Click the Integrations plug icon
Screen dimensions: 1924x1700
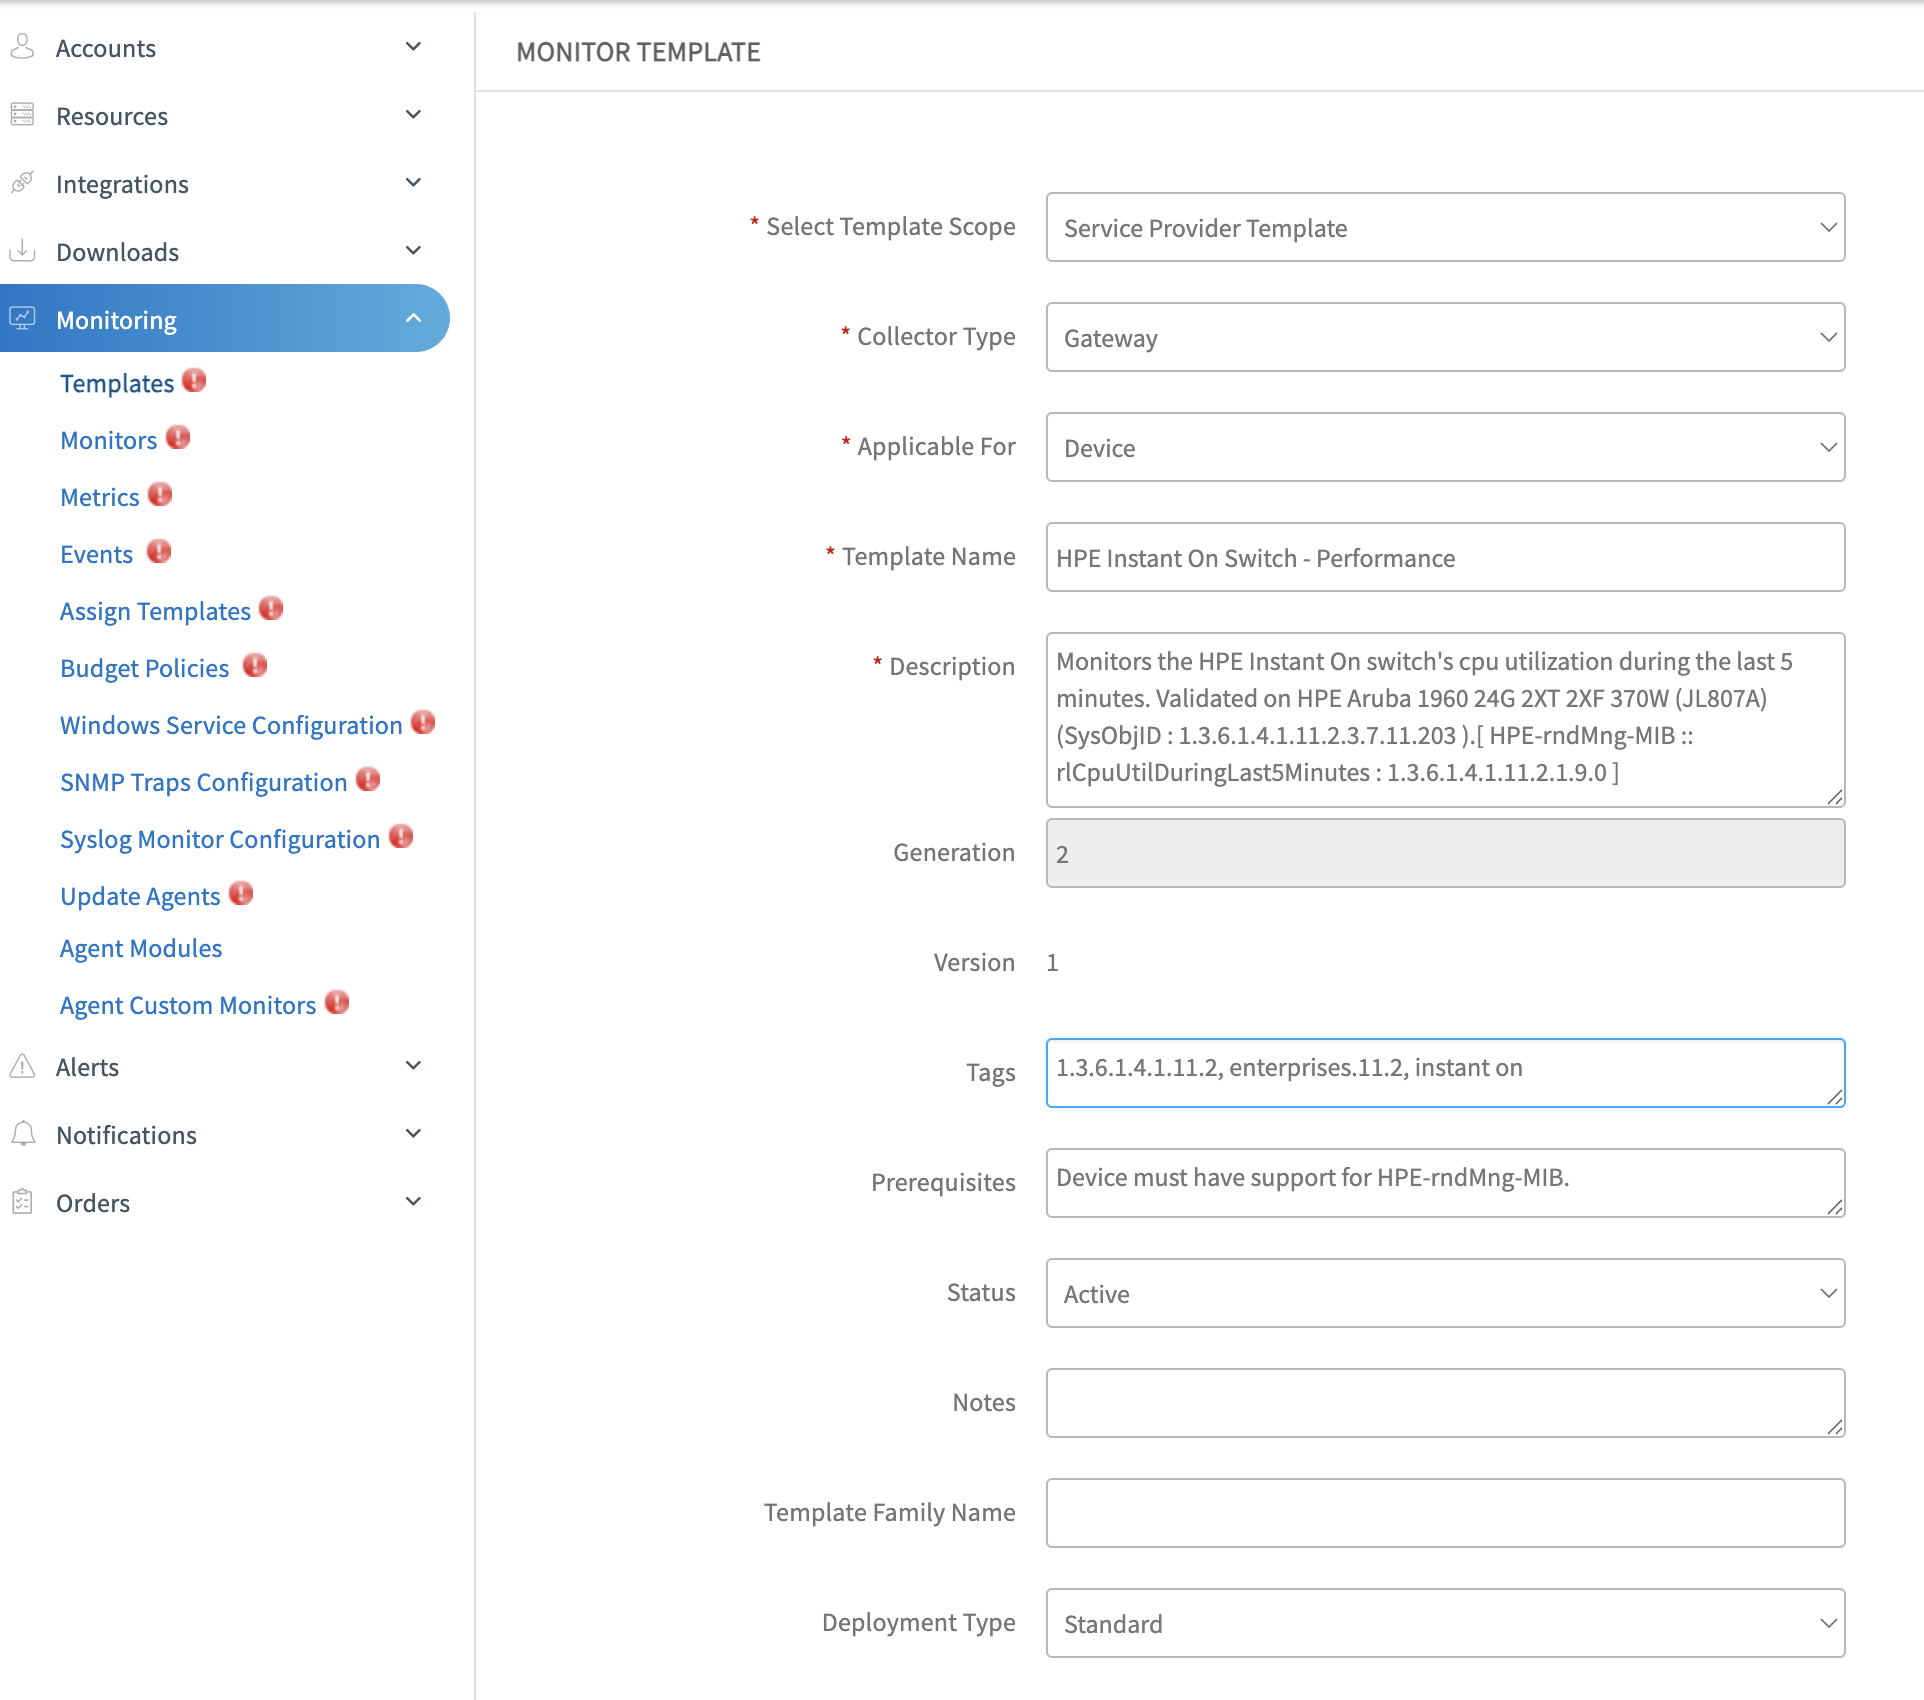pyautogui.click(x=22, y=183)
